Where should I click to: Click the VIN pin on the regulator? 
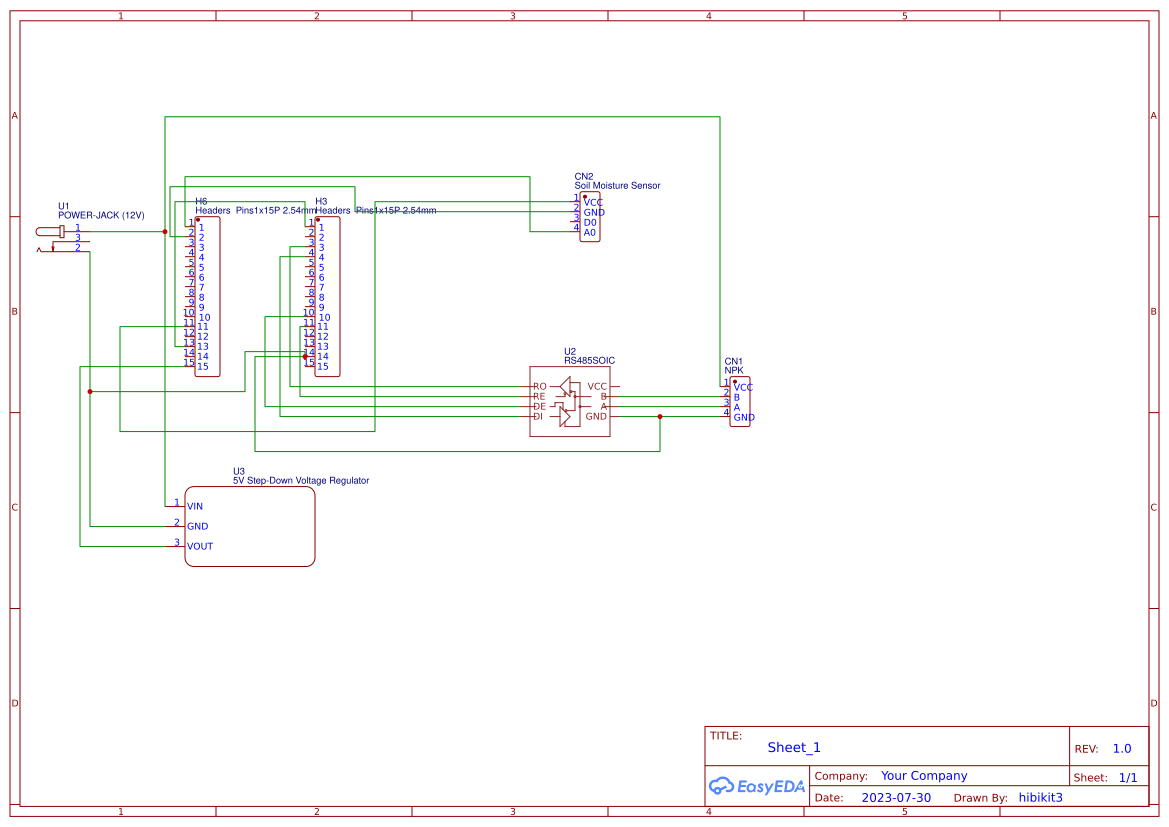(194, 506)
